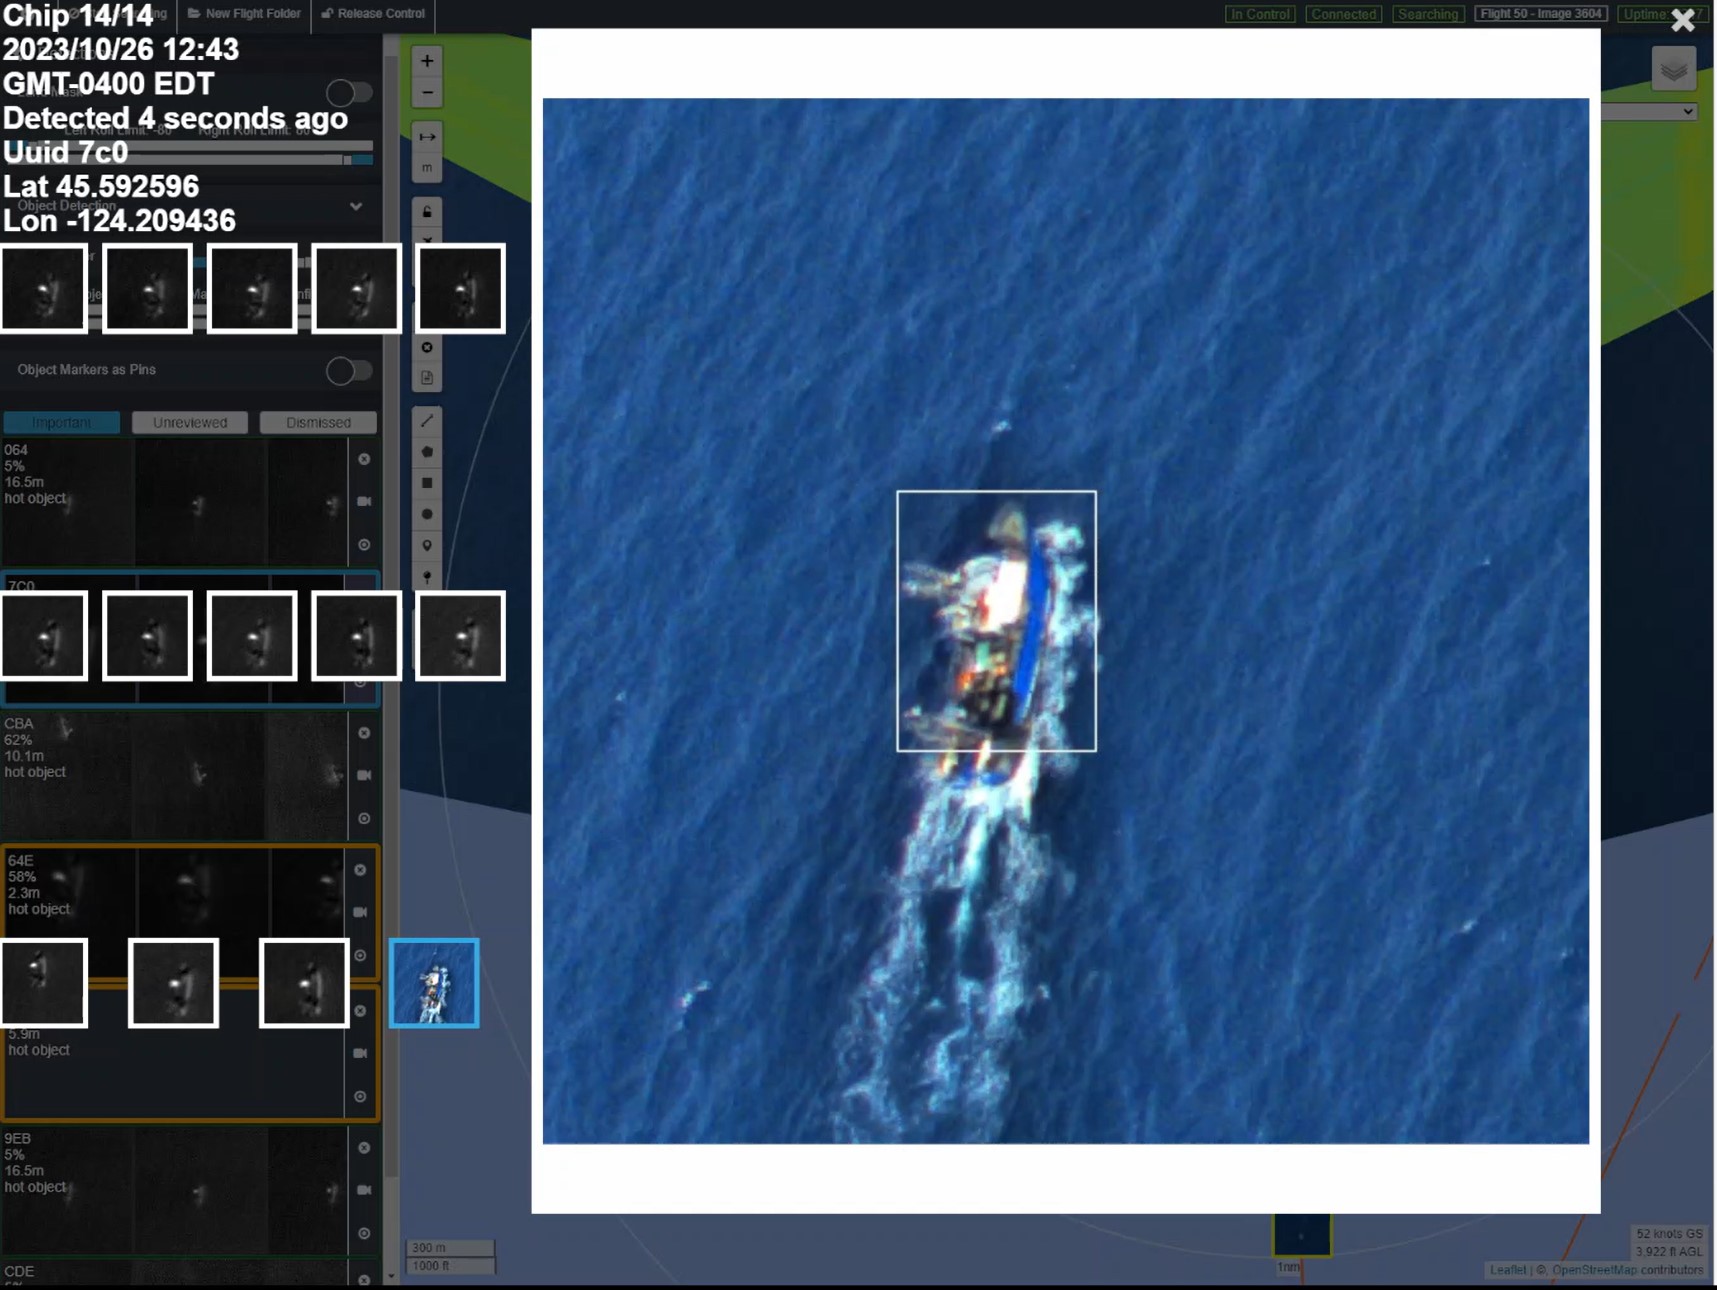Image resolution: width=1717 pixels, height=1290 pixels.
Task: Click the circled X clear tool
Action: [427, 348]
